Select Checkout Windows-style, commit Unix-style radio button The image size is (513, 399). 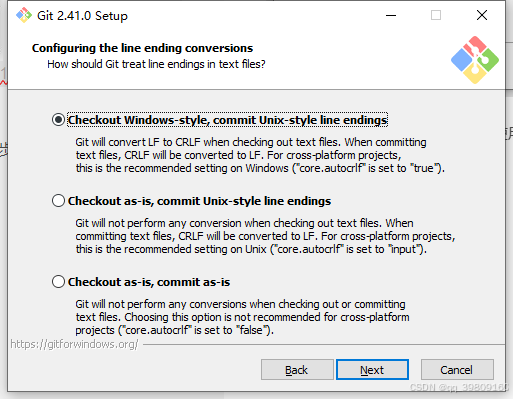pyautogui.click(x=58, y=120)
